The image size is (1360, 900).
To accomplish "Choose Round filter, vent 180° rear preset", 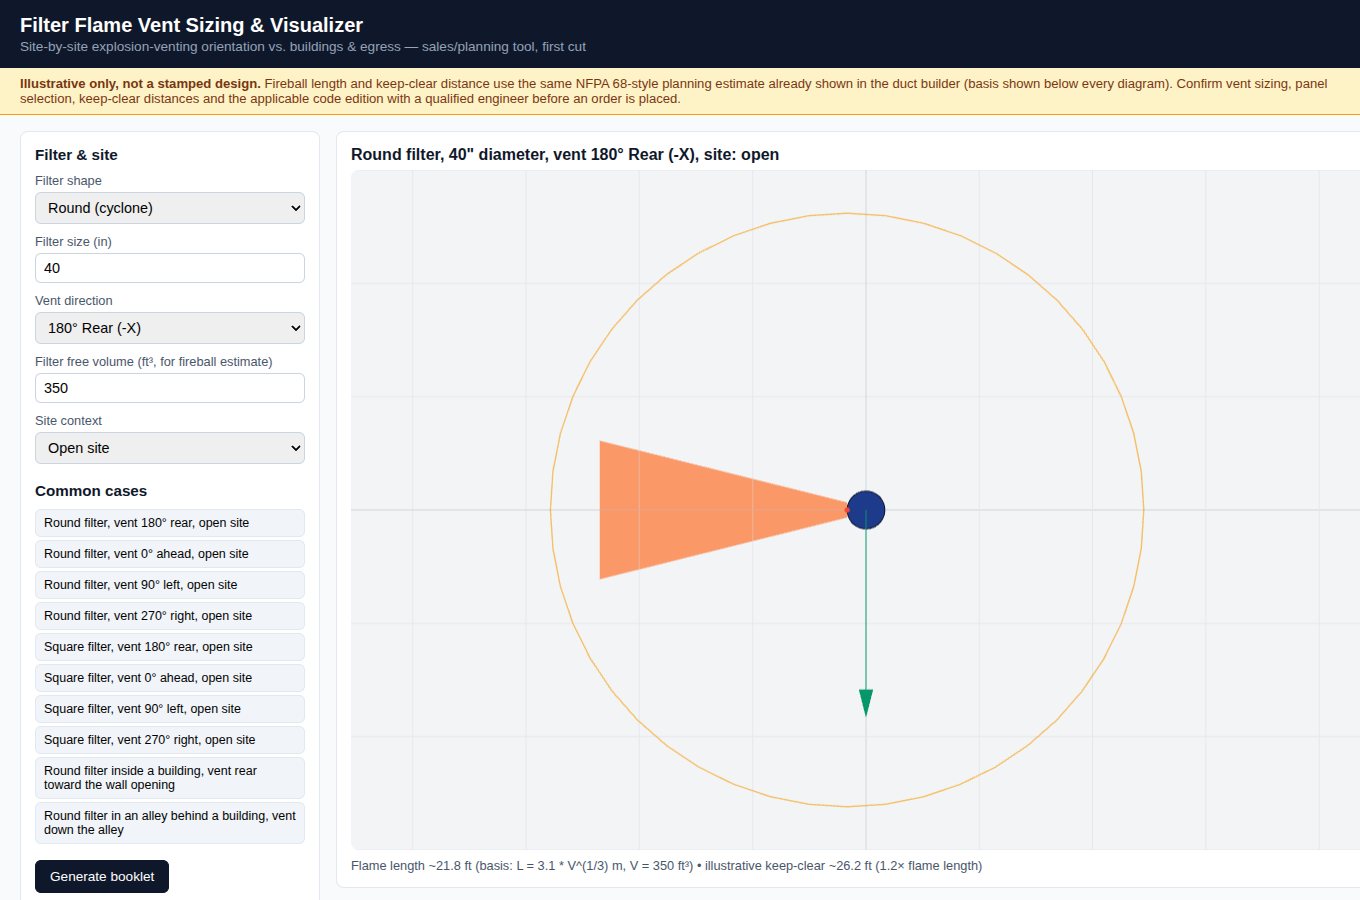I will coord(170,523).
